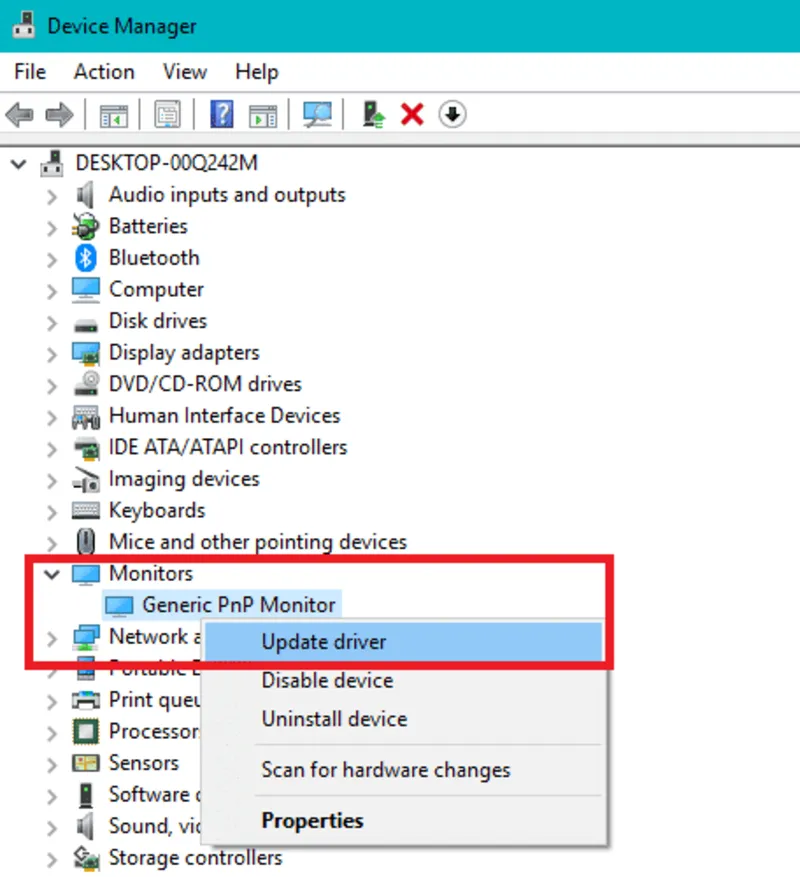800x877 pixels.
Task: Click the blue Help question mark icon
Action: [222, 114]
